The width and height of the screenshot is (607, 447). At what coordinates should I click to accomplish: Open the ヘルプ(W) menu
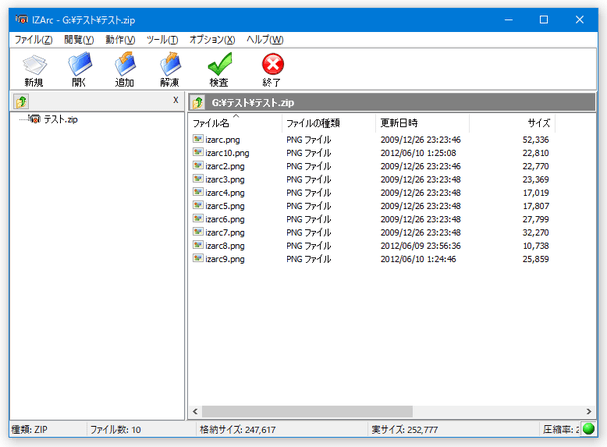tap(265, 40)
